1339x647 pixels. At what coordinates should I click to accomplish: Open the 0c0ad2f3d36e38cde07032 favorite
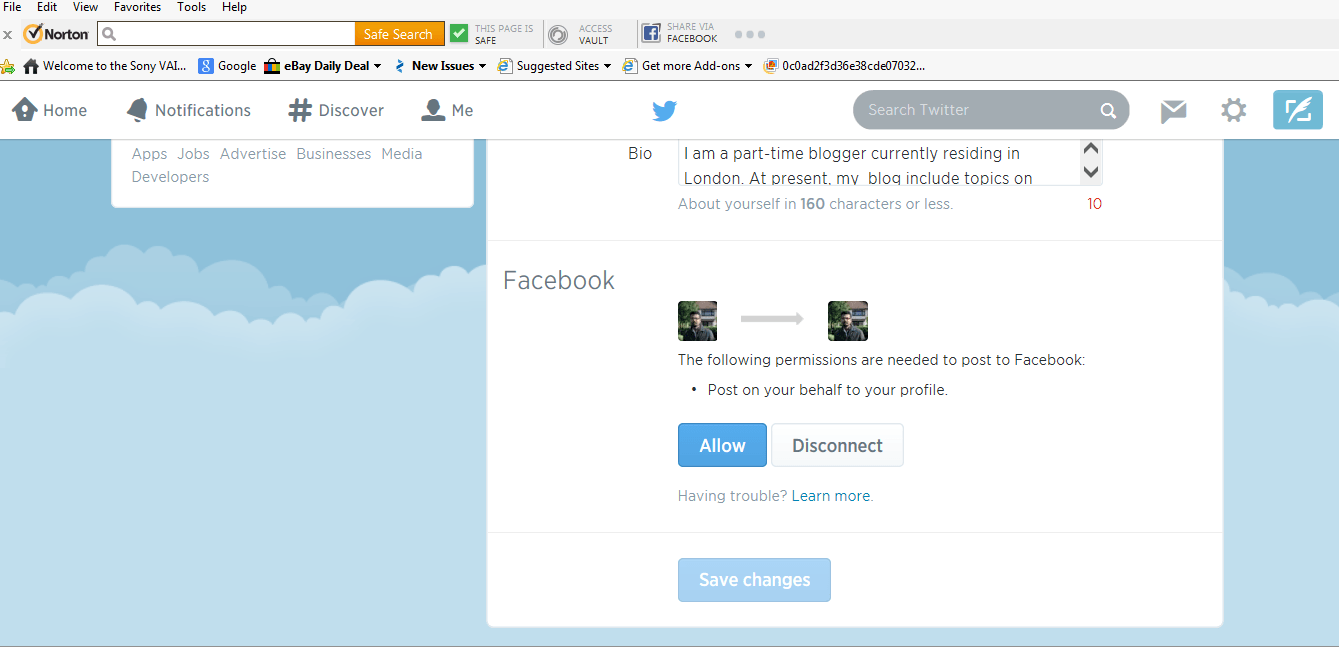tap(844, 66)
